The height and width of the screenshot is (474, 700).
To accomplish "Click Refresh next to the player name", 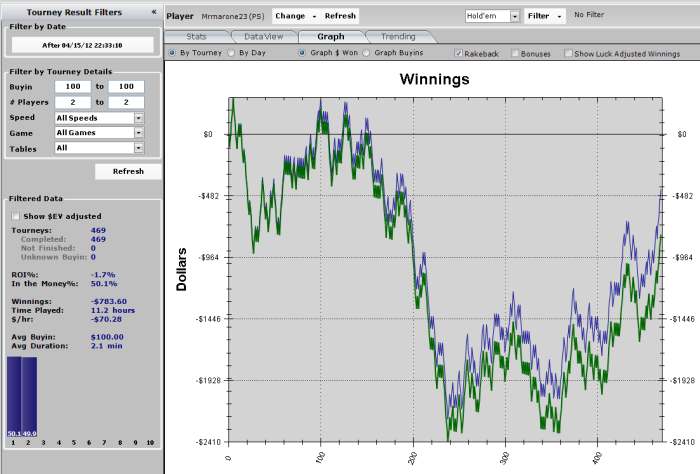I will click(340, 16).
